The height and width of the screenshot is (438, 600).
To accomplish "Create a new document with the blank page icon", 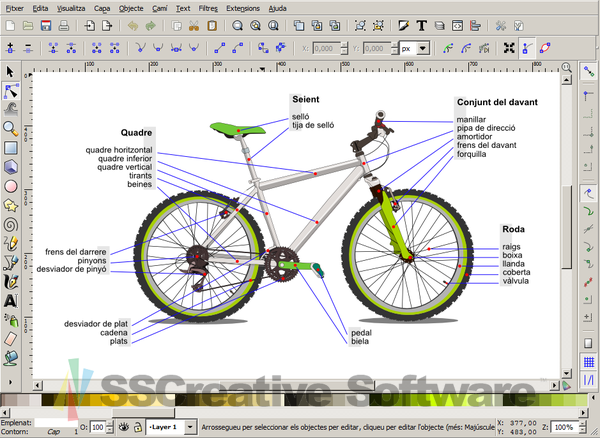I will pos(10,26).
